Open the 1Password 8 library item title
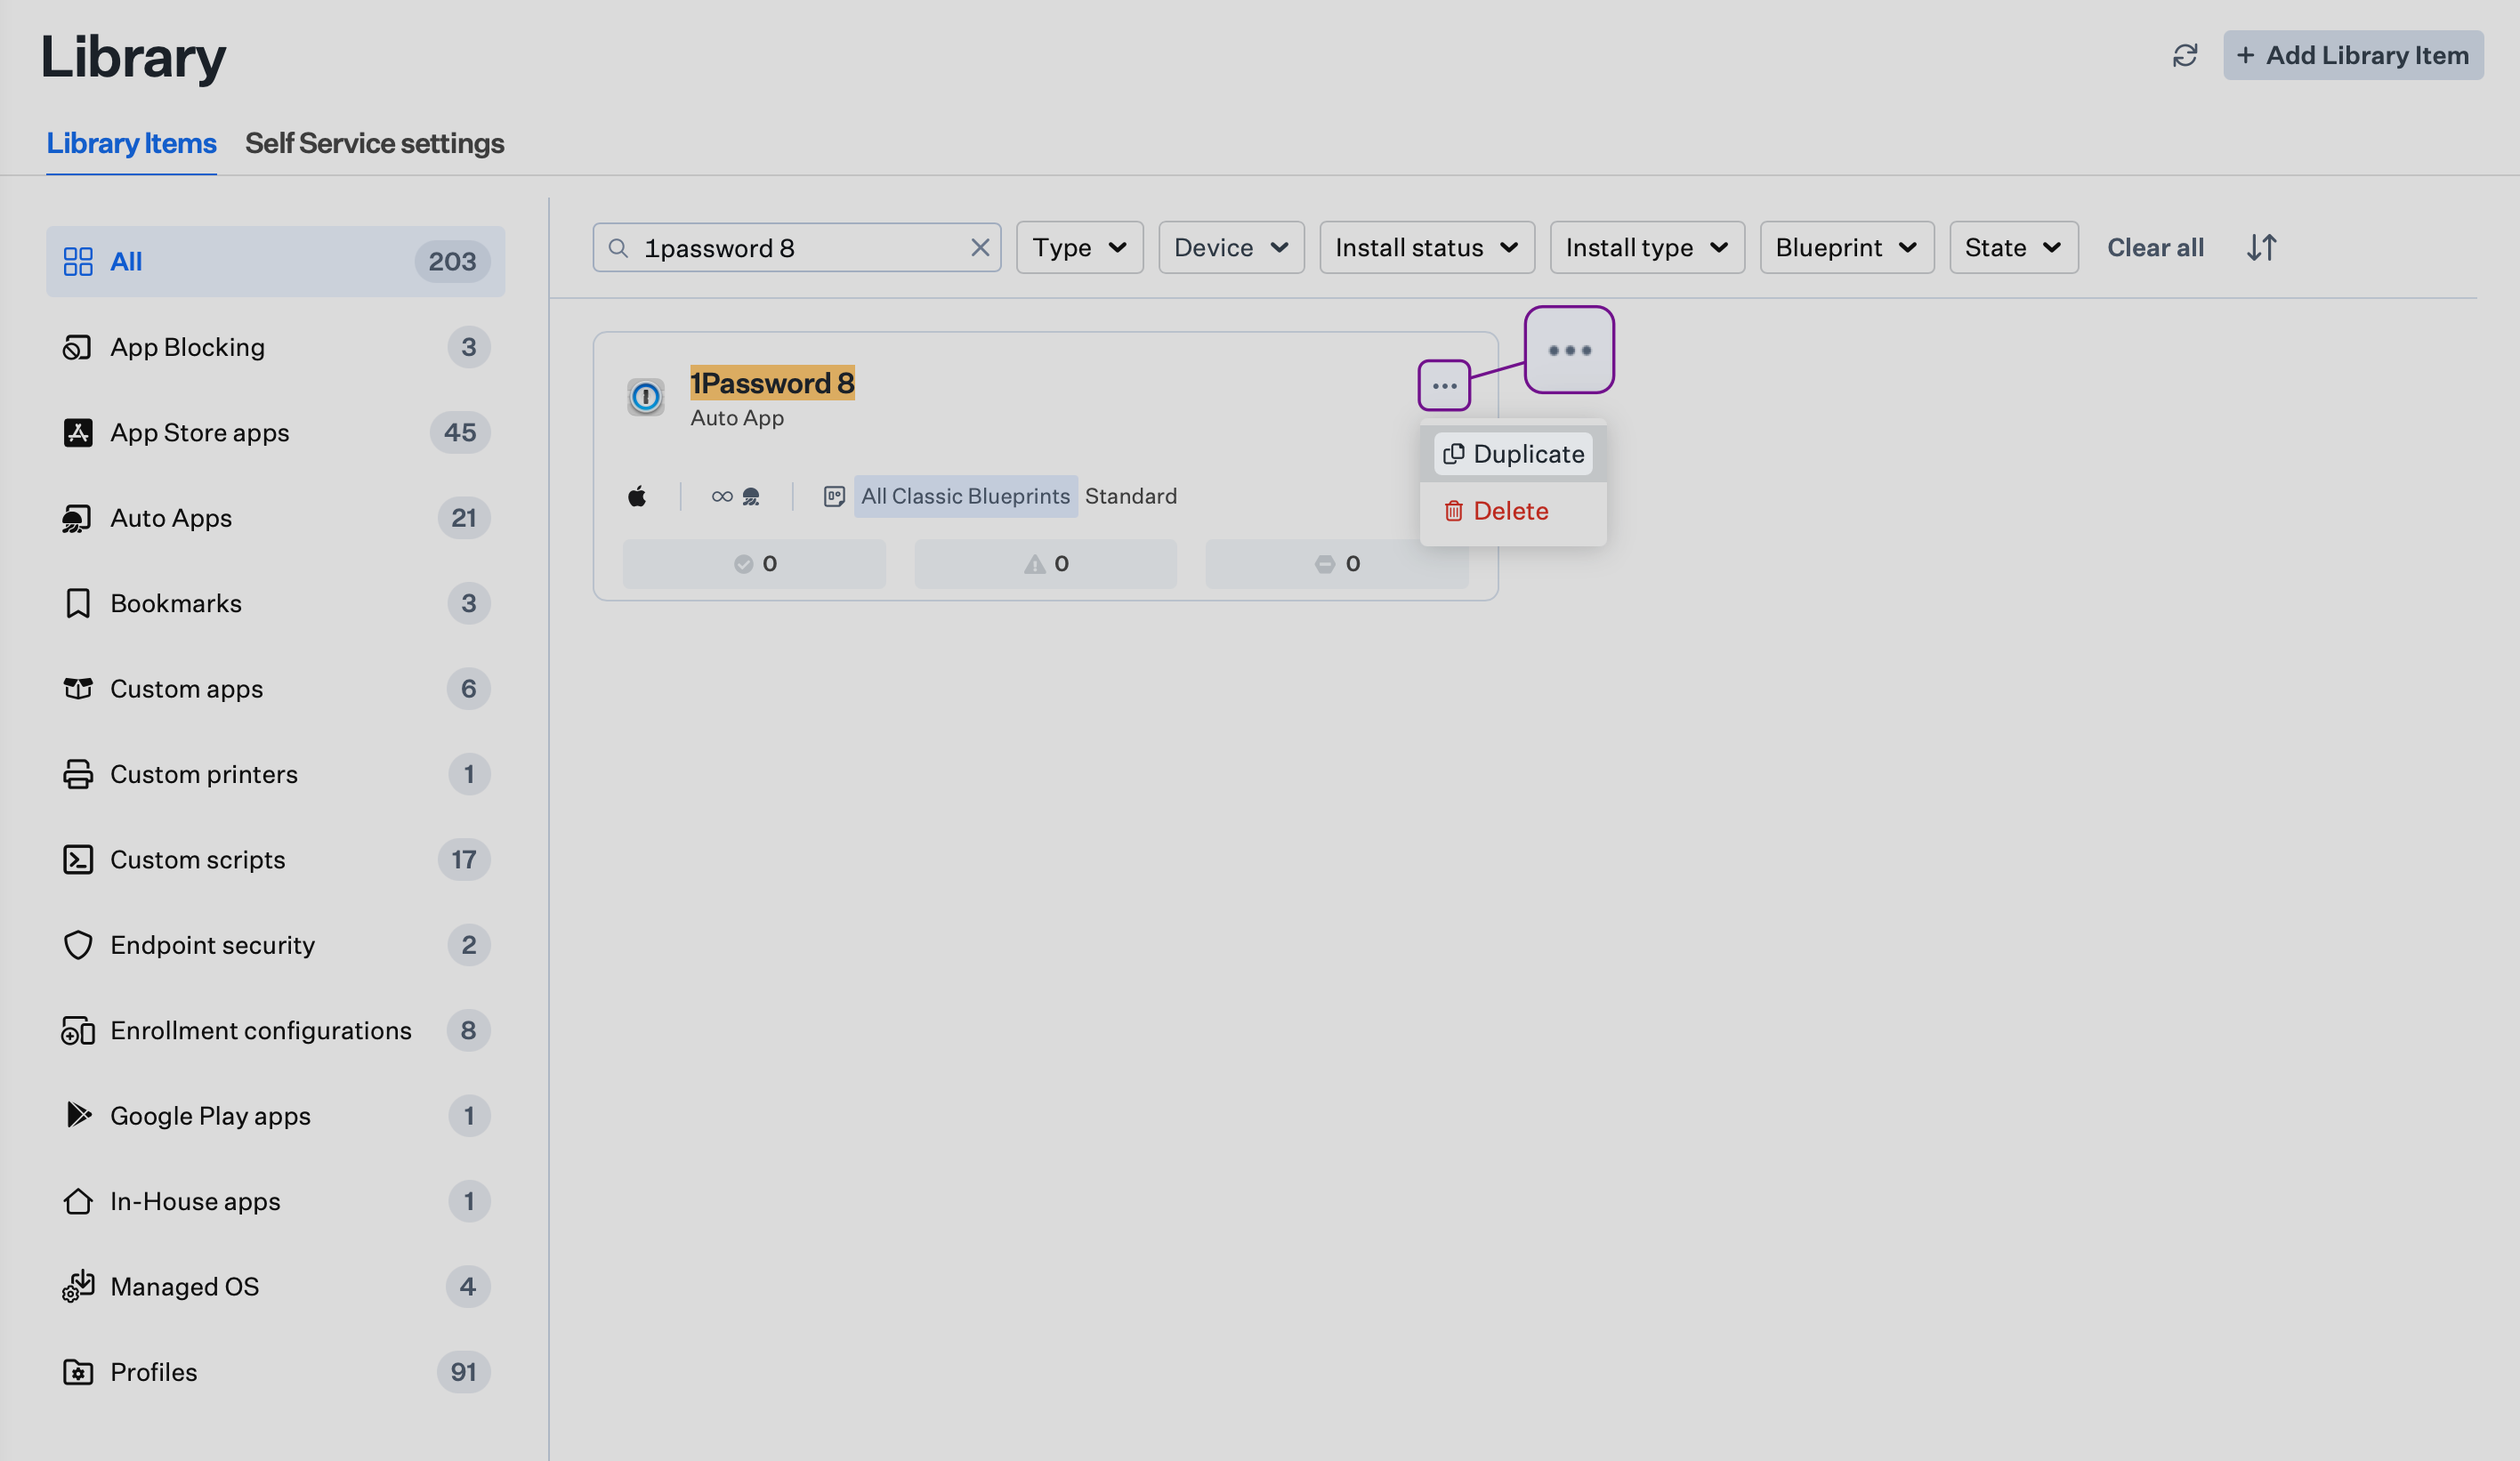 (x=772, y=383)
